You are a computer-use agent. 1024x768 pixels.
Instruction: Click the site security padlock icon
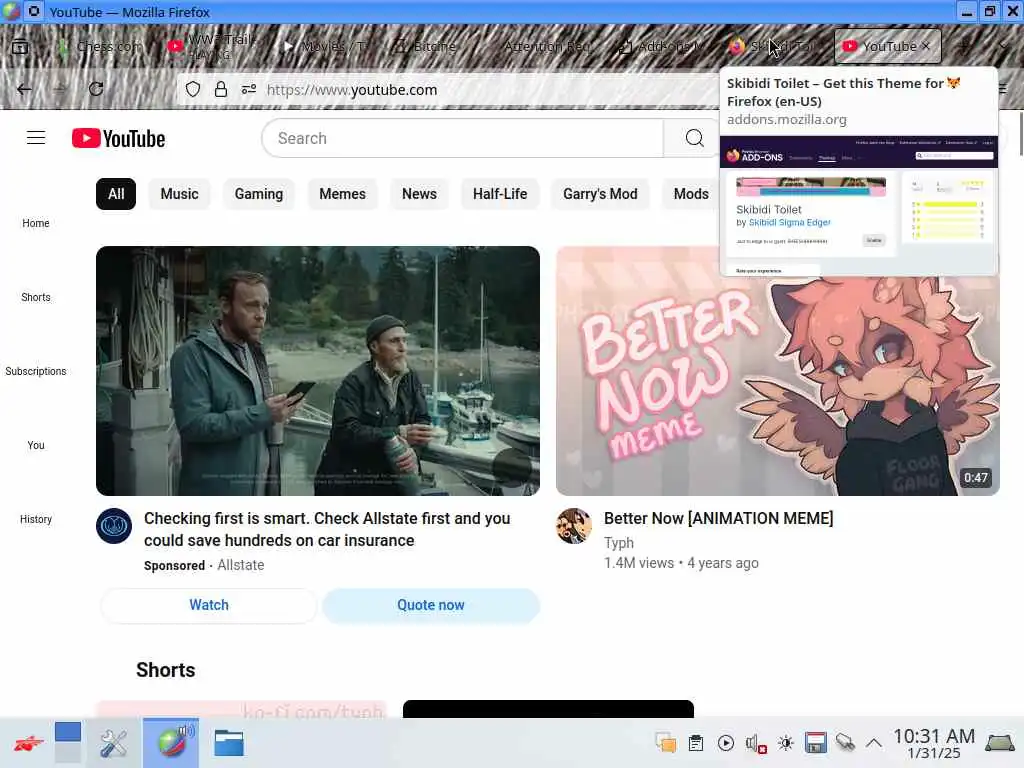(x=221, y=89)
